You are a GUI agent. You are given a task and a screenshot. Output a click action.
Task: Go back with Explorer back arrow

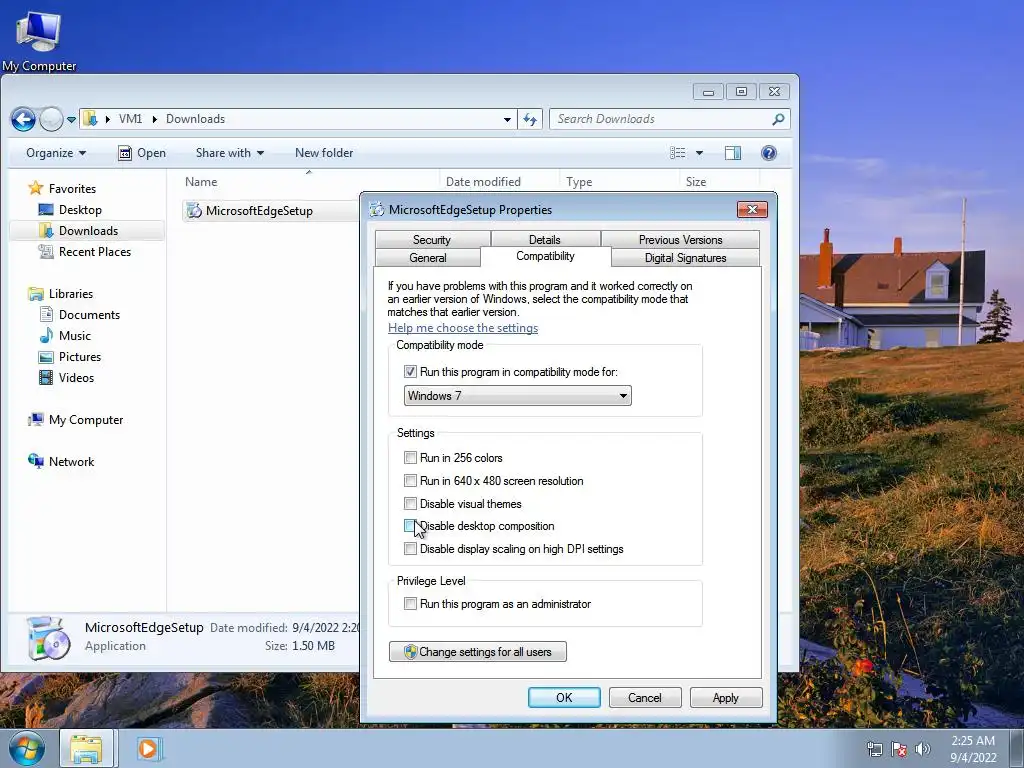[23, 120]
